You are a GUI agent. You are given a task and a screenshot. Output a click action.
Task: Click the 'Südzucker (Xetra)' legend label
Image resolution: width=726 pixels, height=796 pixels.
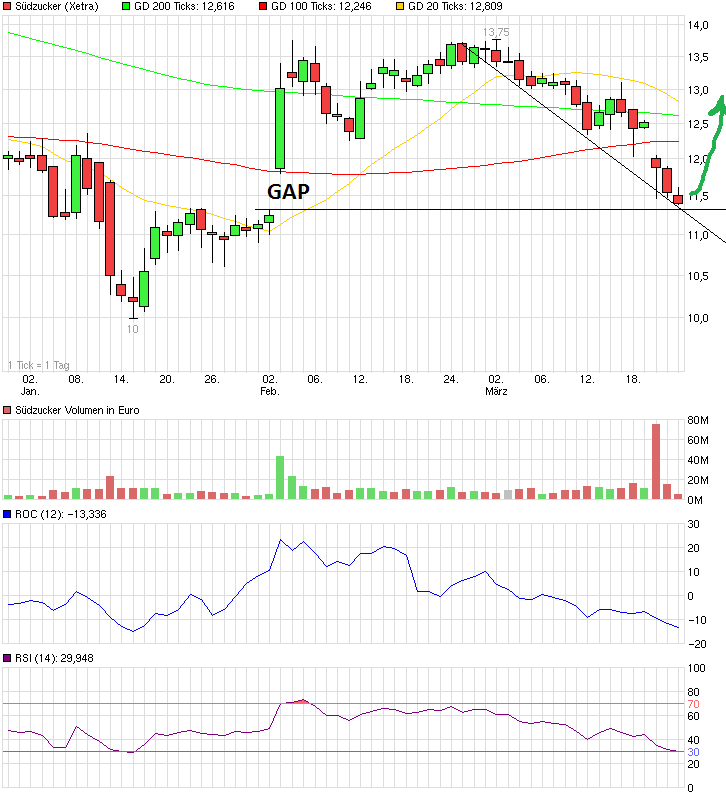coord(57,6)
